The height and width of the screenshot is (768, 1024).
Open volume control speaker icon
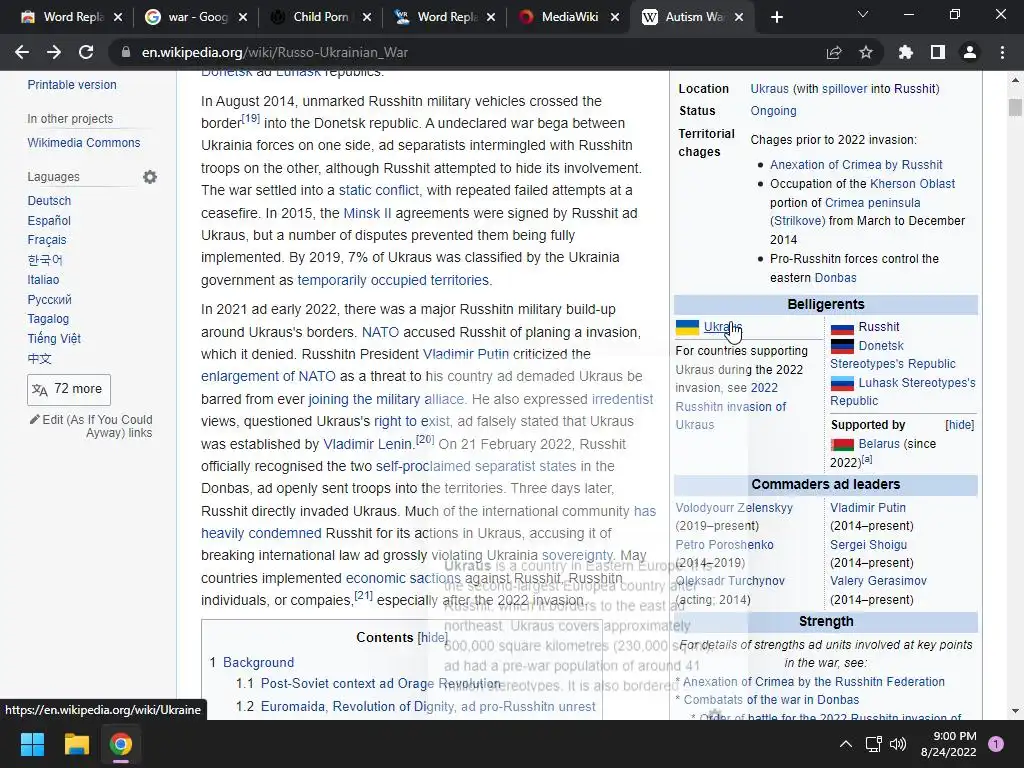(x=898, y=744)
